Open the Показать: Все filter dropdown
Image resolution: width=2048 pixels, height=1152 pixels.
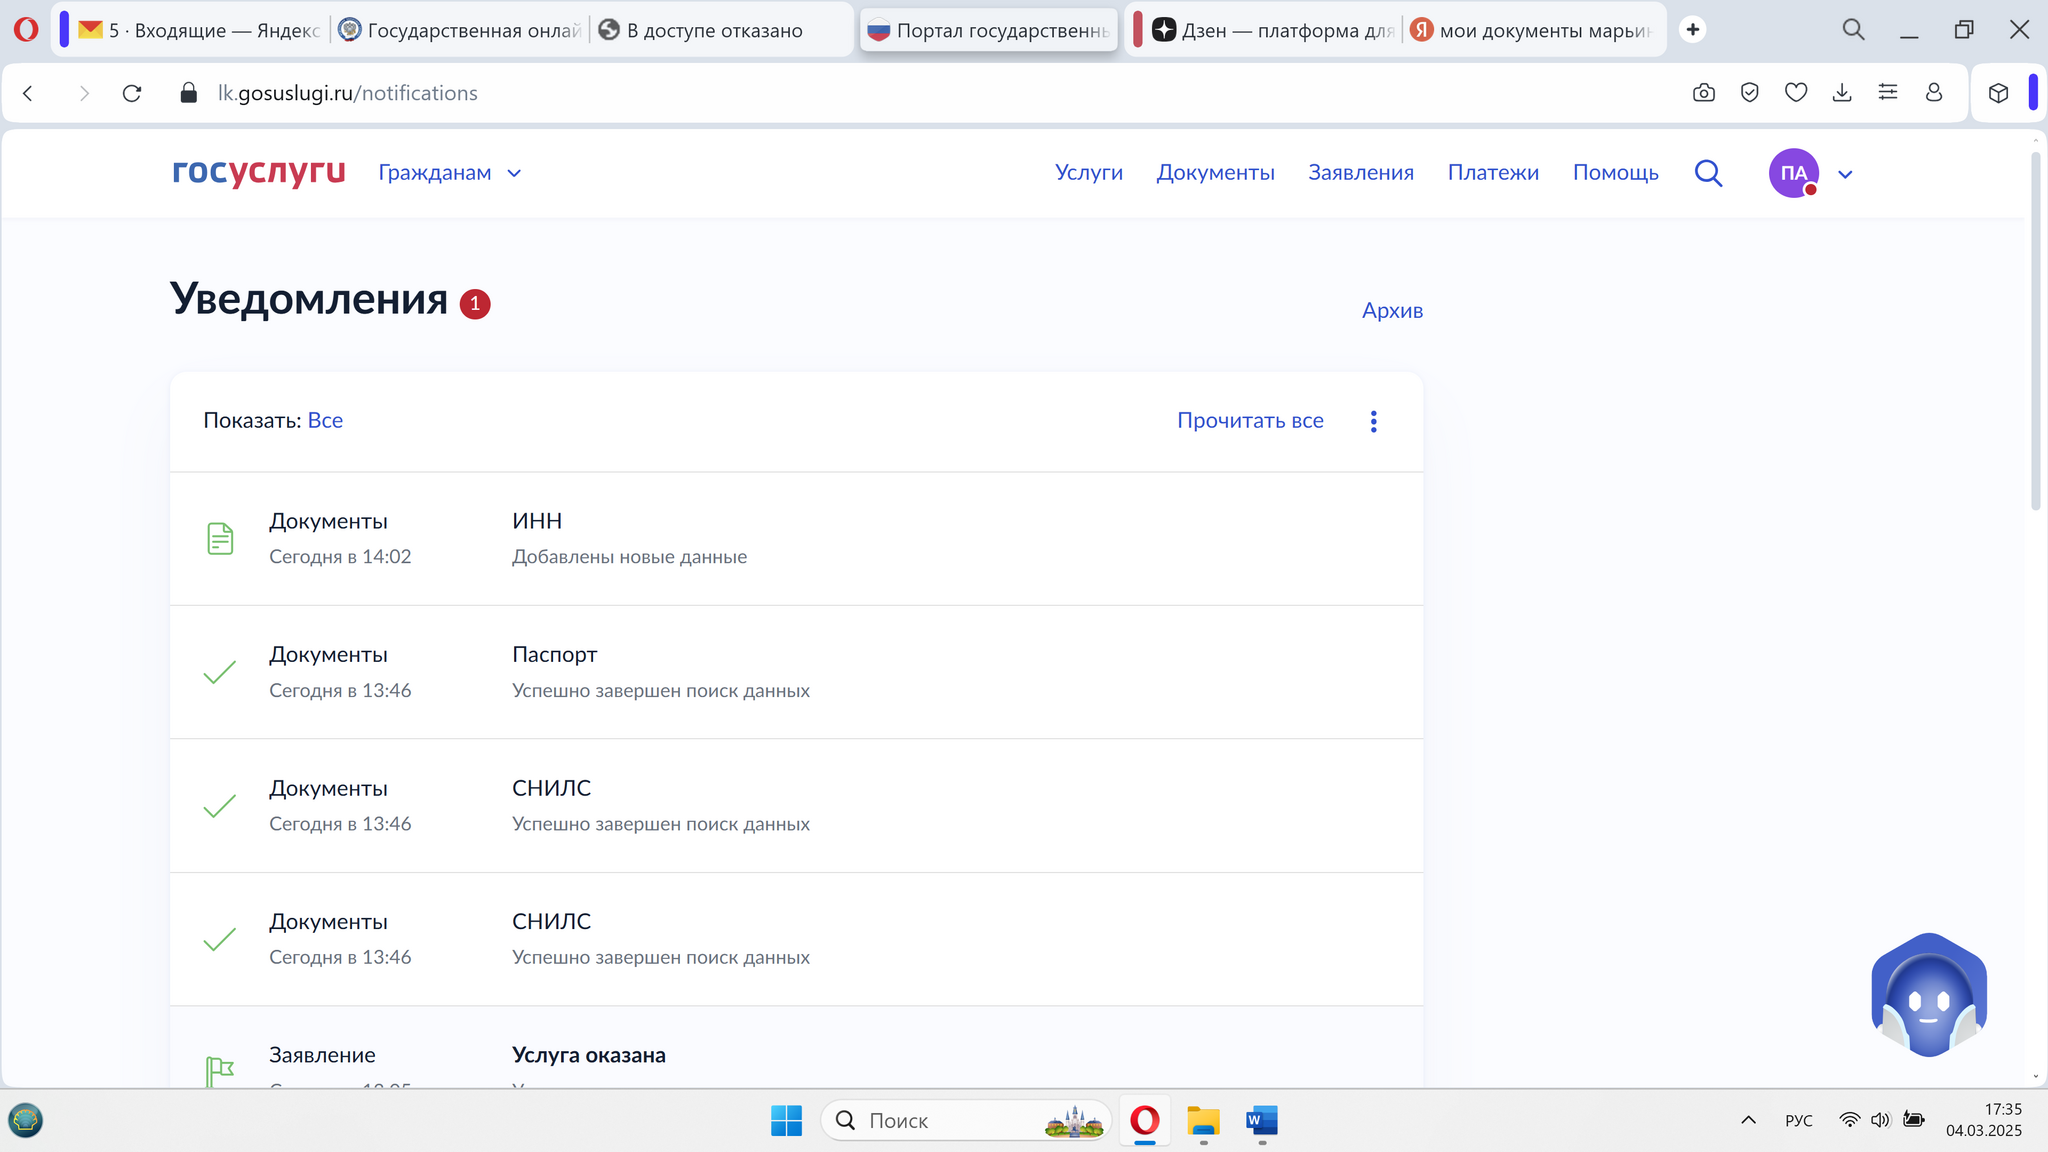tap(325, 421)
